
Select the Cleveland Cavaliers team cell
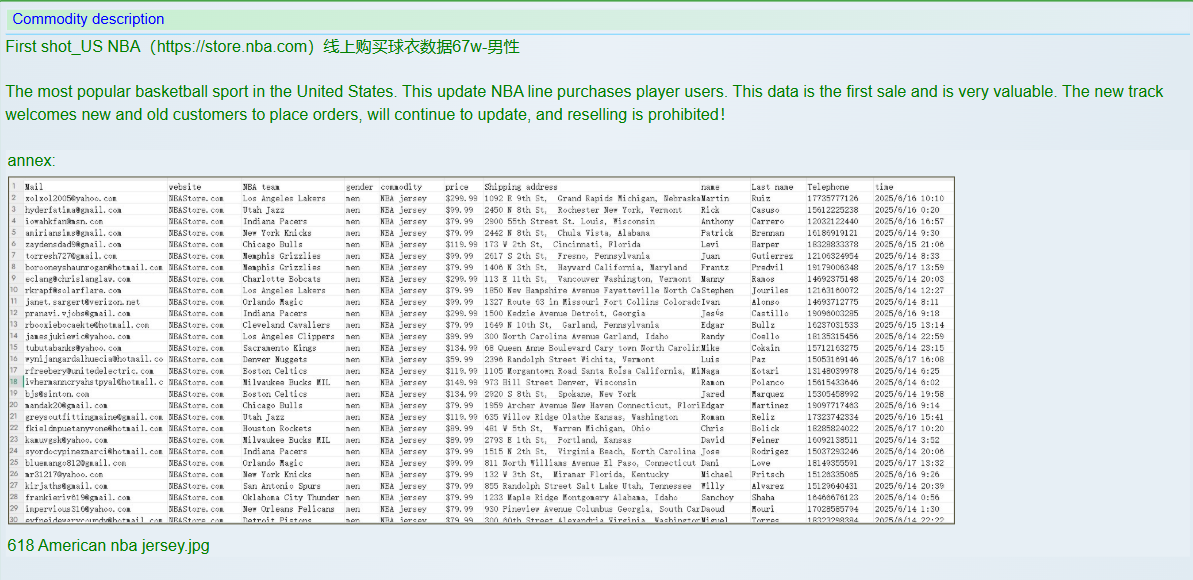(286, 325)
